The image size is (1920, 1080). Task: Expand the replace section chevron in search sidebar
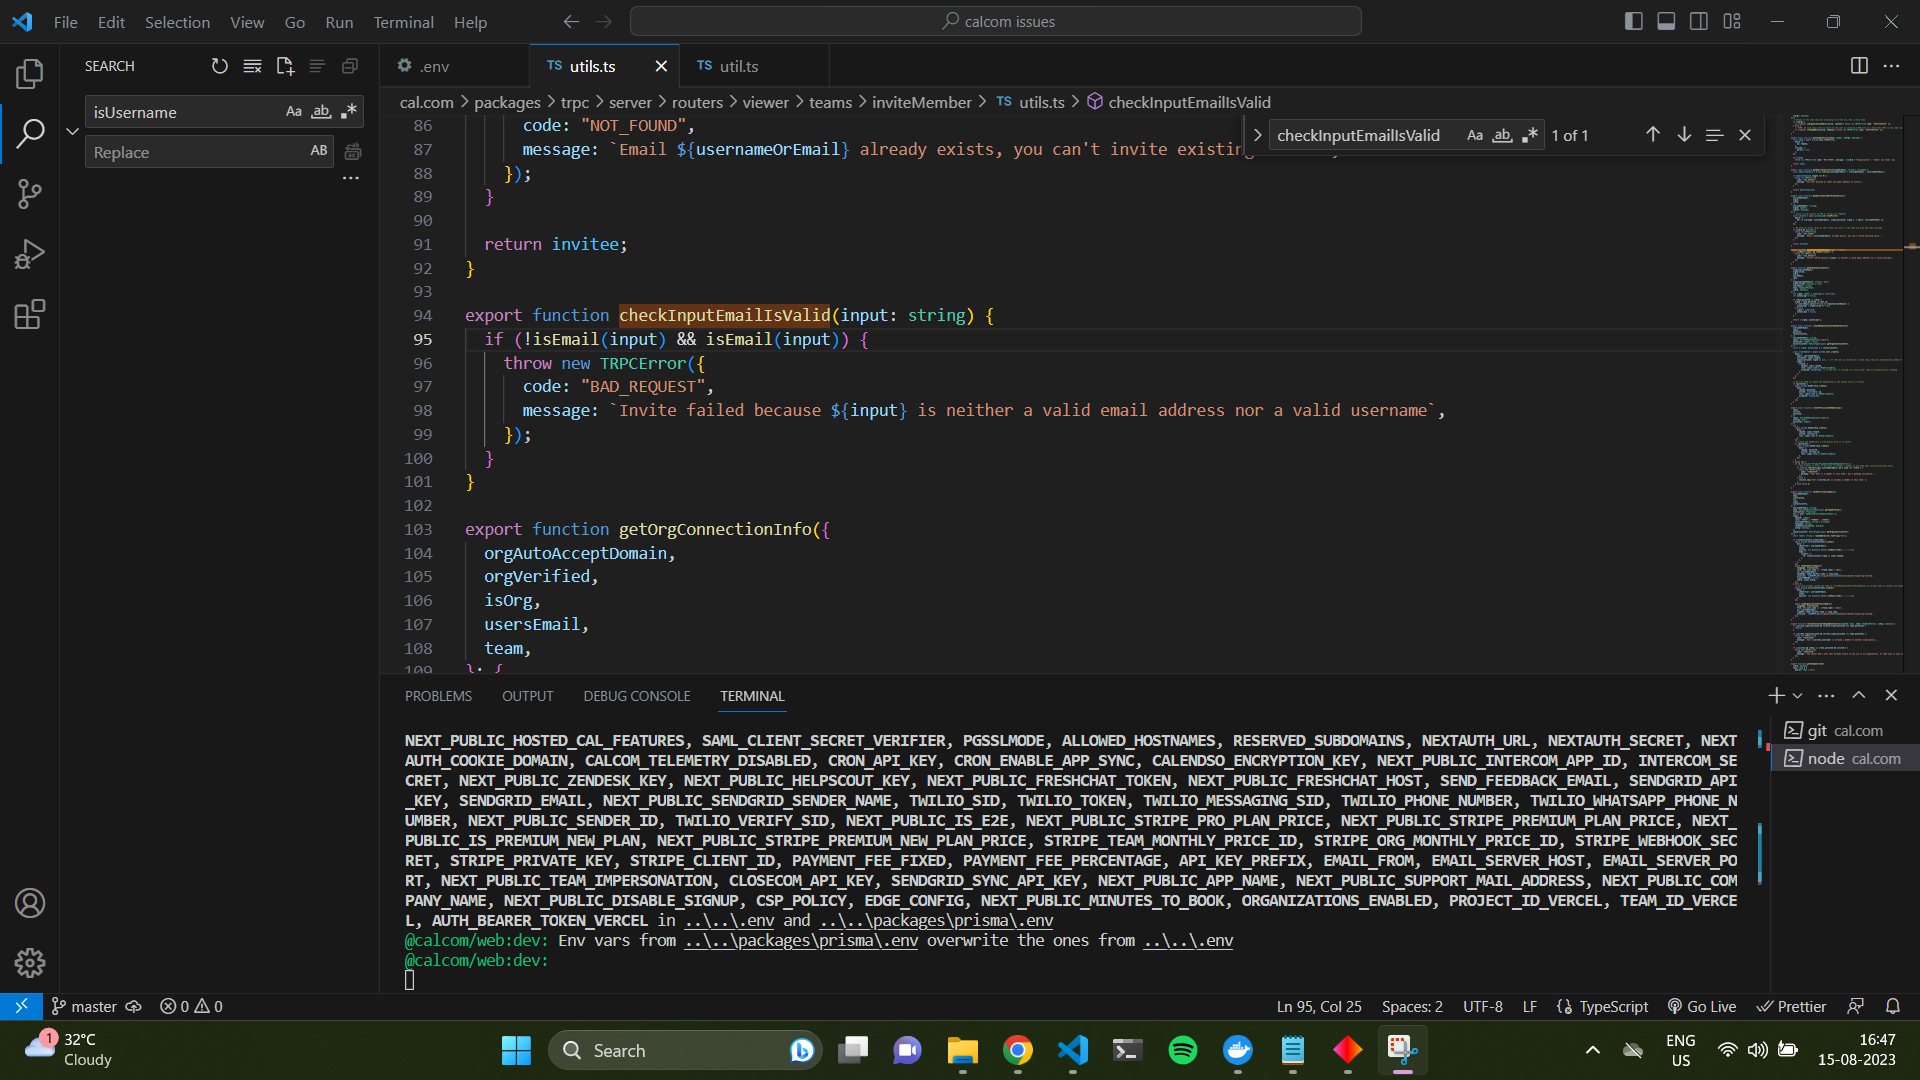(72, 131)
